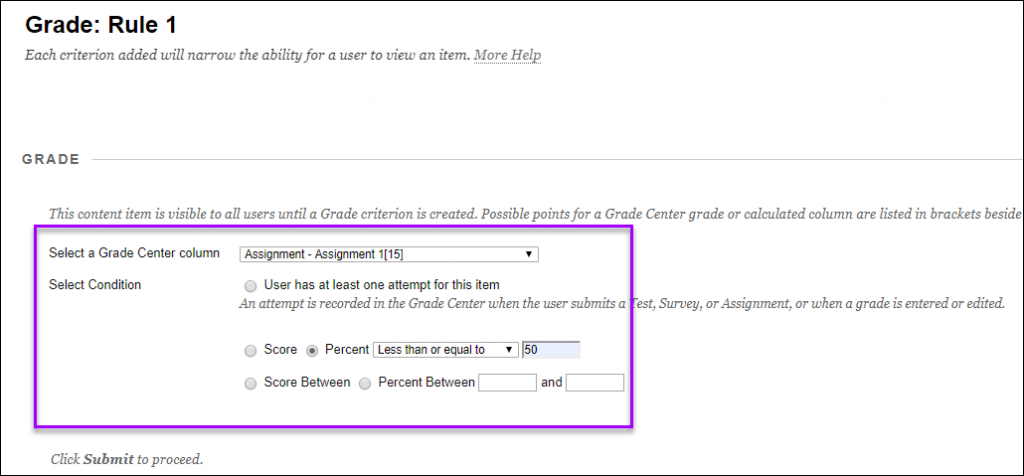Click the 'Select a Grade Center column' label
1024x476 pixels.
pyautogui.click(x=134, y=253)
